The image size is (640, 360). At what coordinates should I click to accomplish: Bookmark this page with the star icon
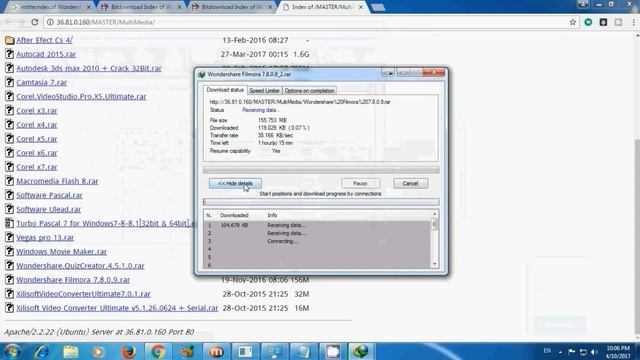(573, 22)
